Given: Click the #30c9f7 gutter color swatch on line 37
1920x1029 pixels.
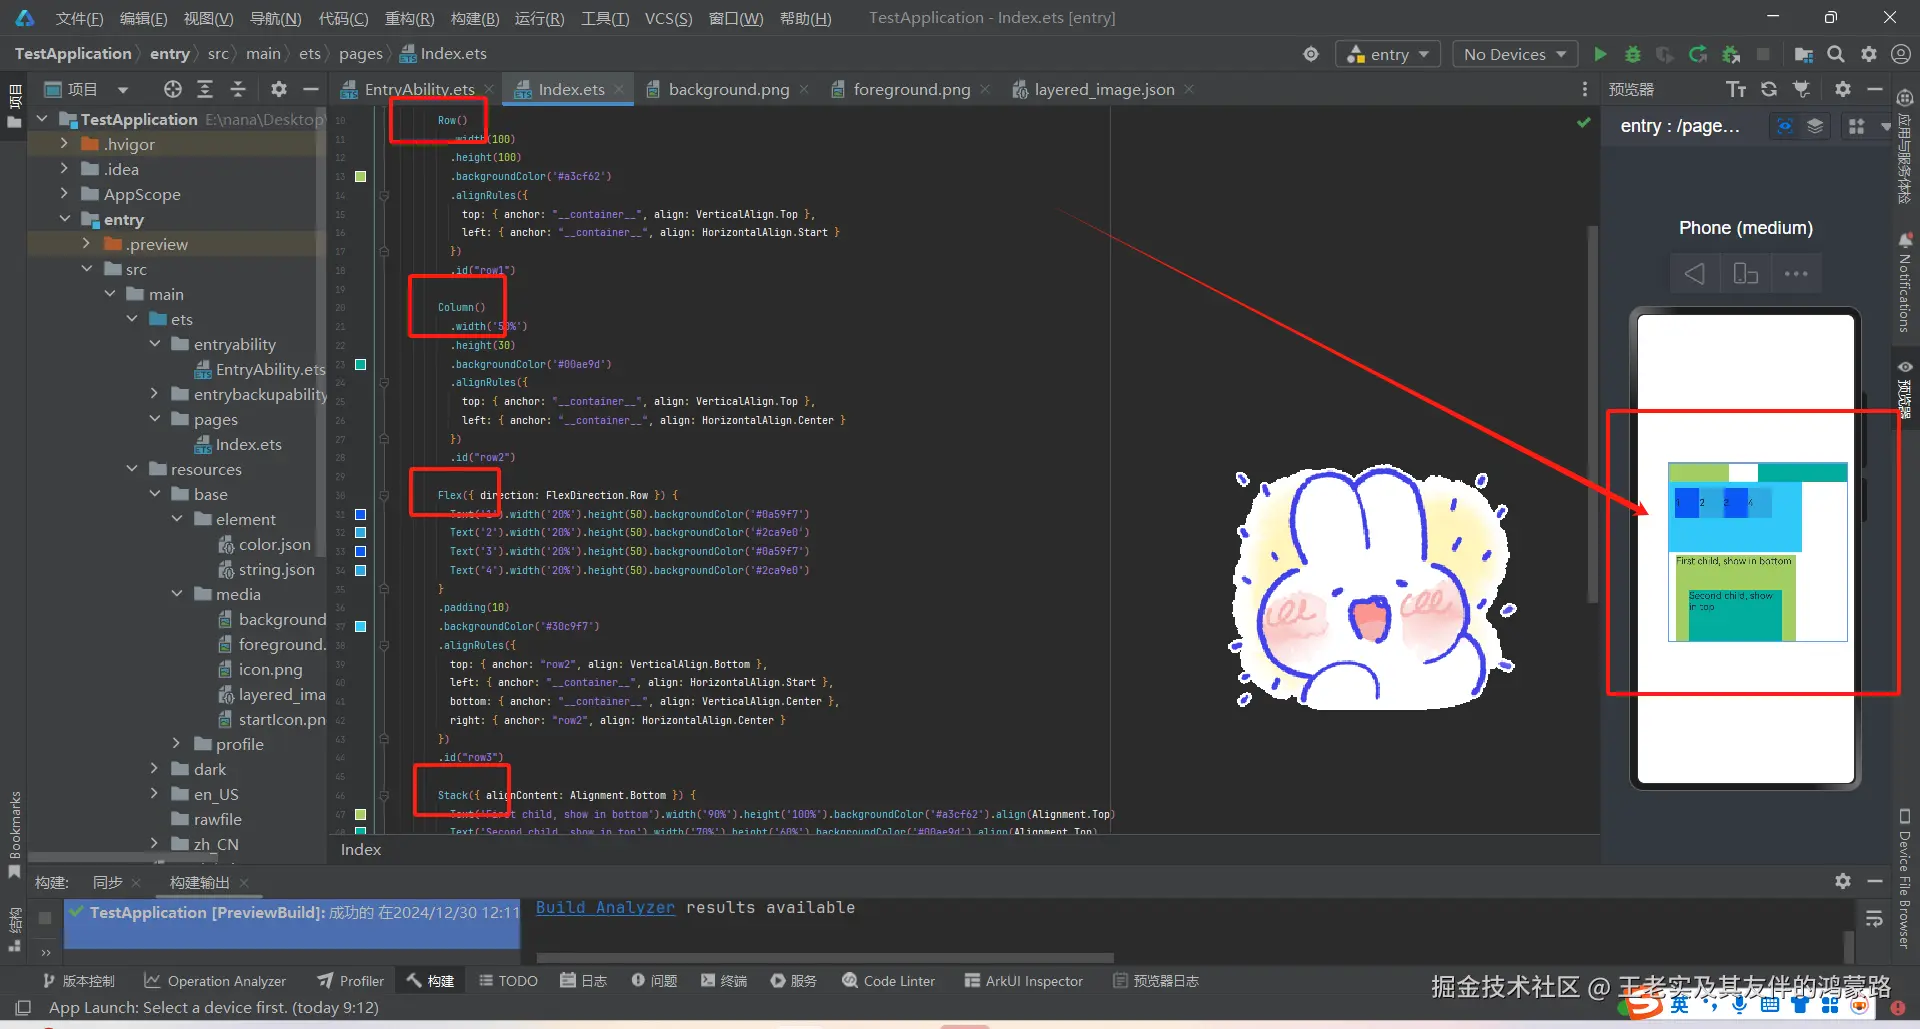Looking at the screenshot, I should pos(361,626).
